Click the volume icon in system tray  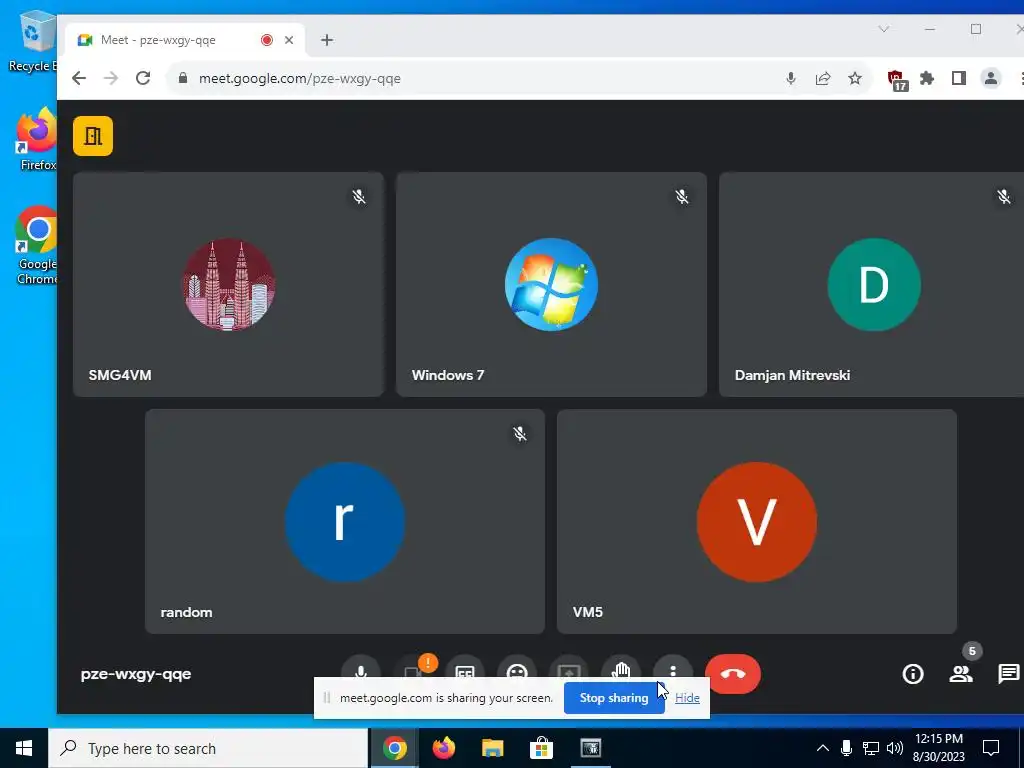coord(895,748)
